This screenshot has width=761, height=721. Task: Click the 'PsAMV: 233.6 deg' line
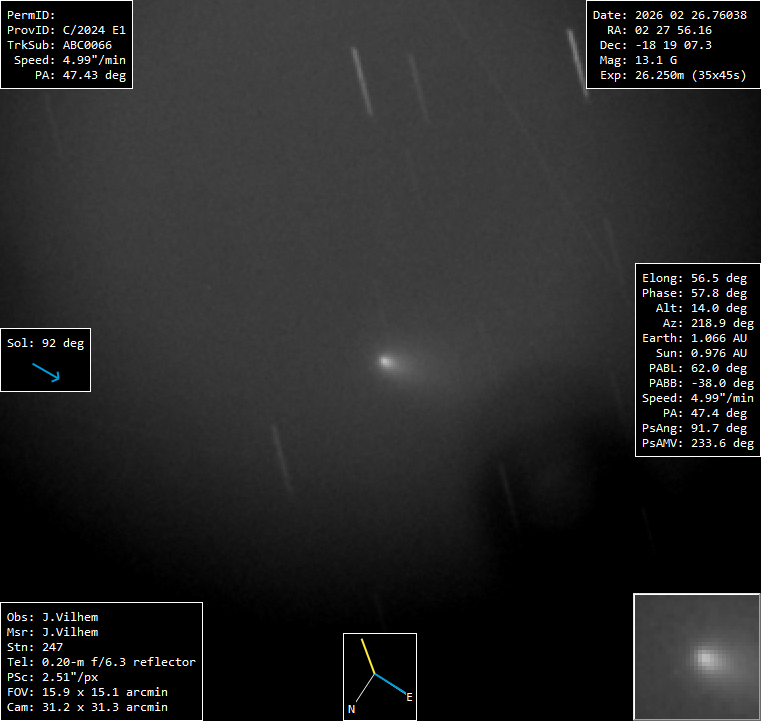point(698,443)
